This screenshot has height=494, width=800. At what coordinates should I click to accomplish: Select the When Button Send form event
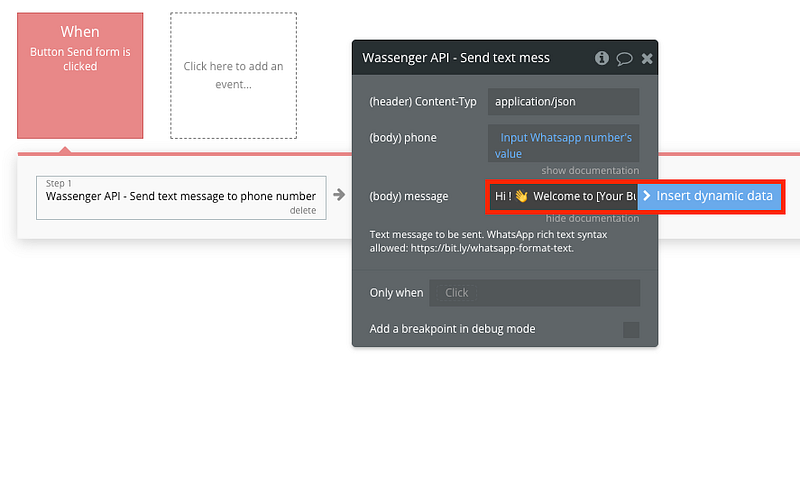pyautogui.click(x=80, y=75)
